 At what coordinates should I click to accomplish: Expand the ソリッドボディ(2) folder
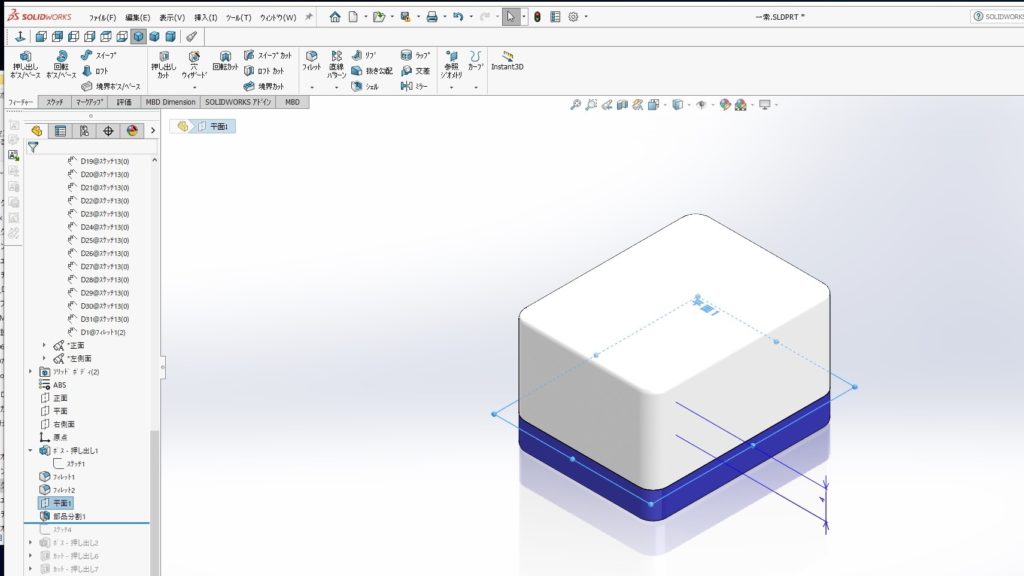point(31,372)
